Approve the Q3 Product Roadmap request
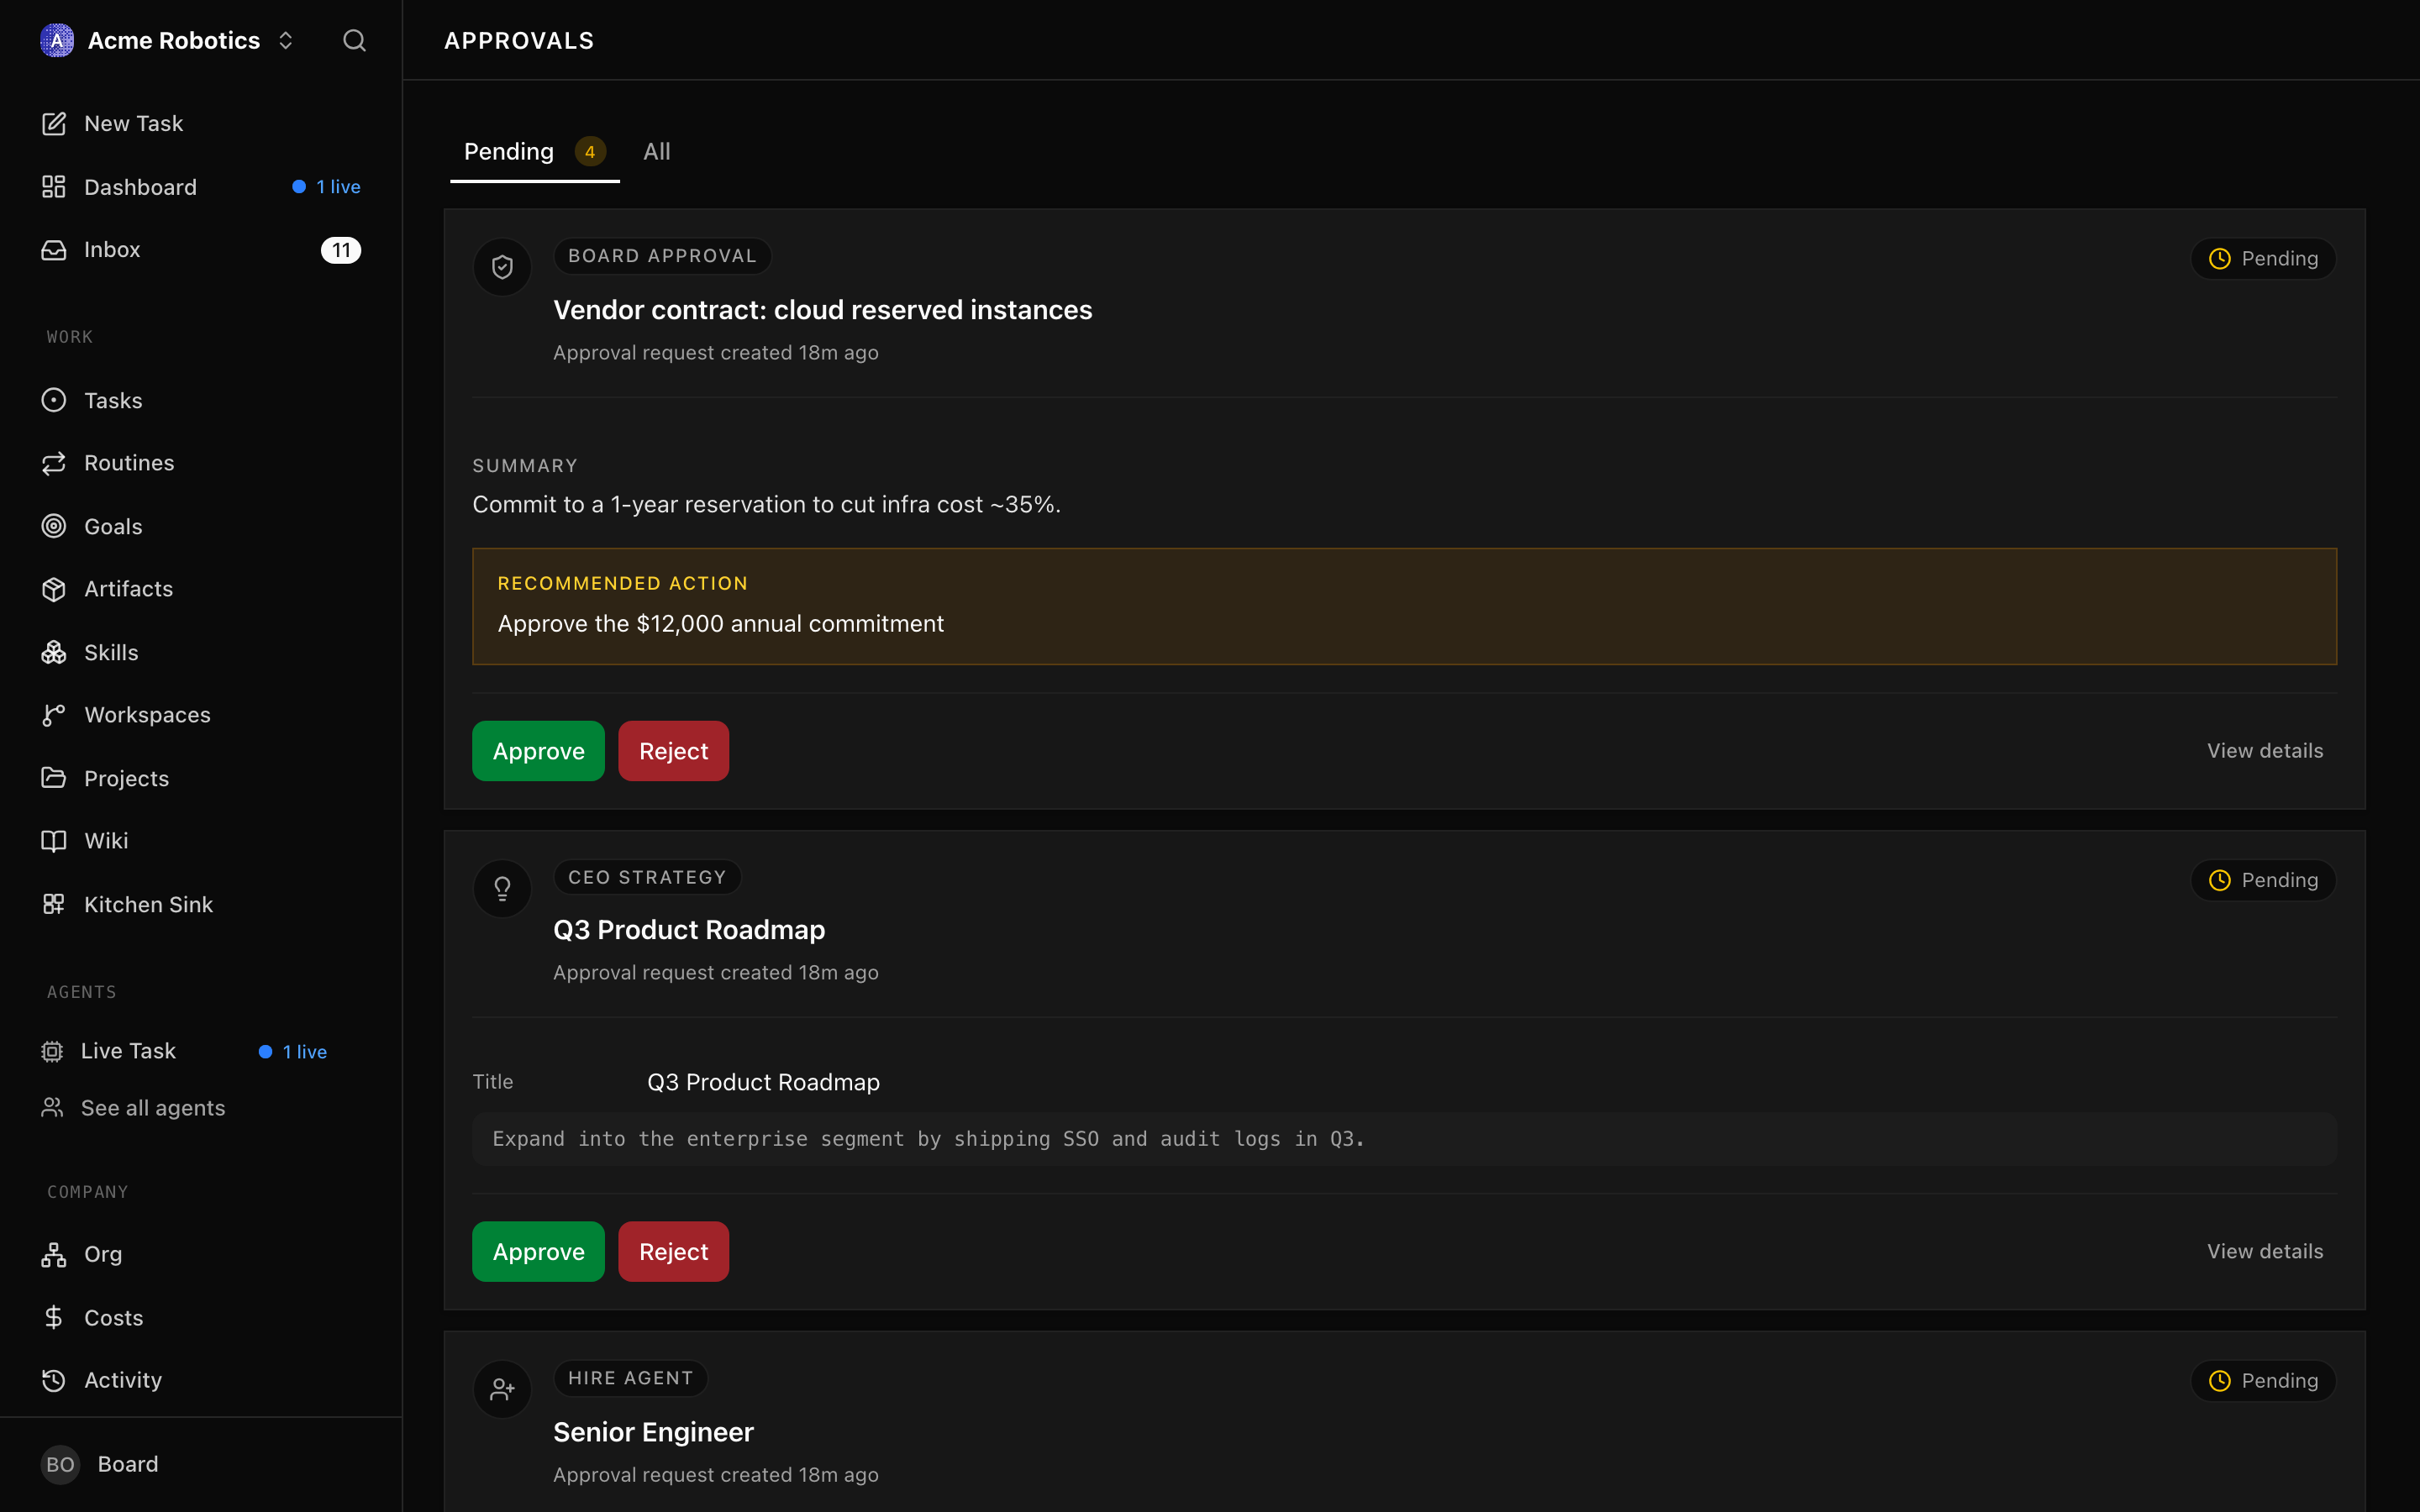The width and height of the screenshot is (2420, 1512). [538, 1251]
